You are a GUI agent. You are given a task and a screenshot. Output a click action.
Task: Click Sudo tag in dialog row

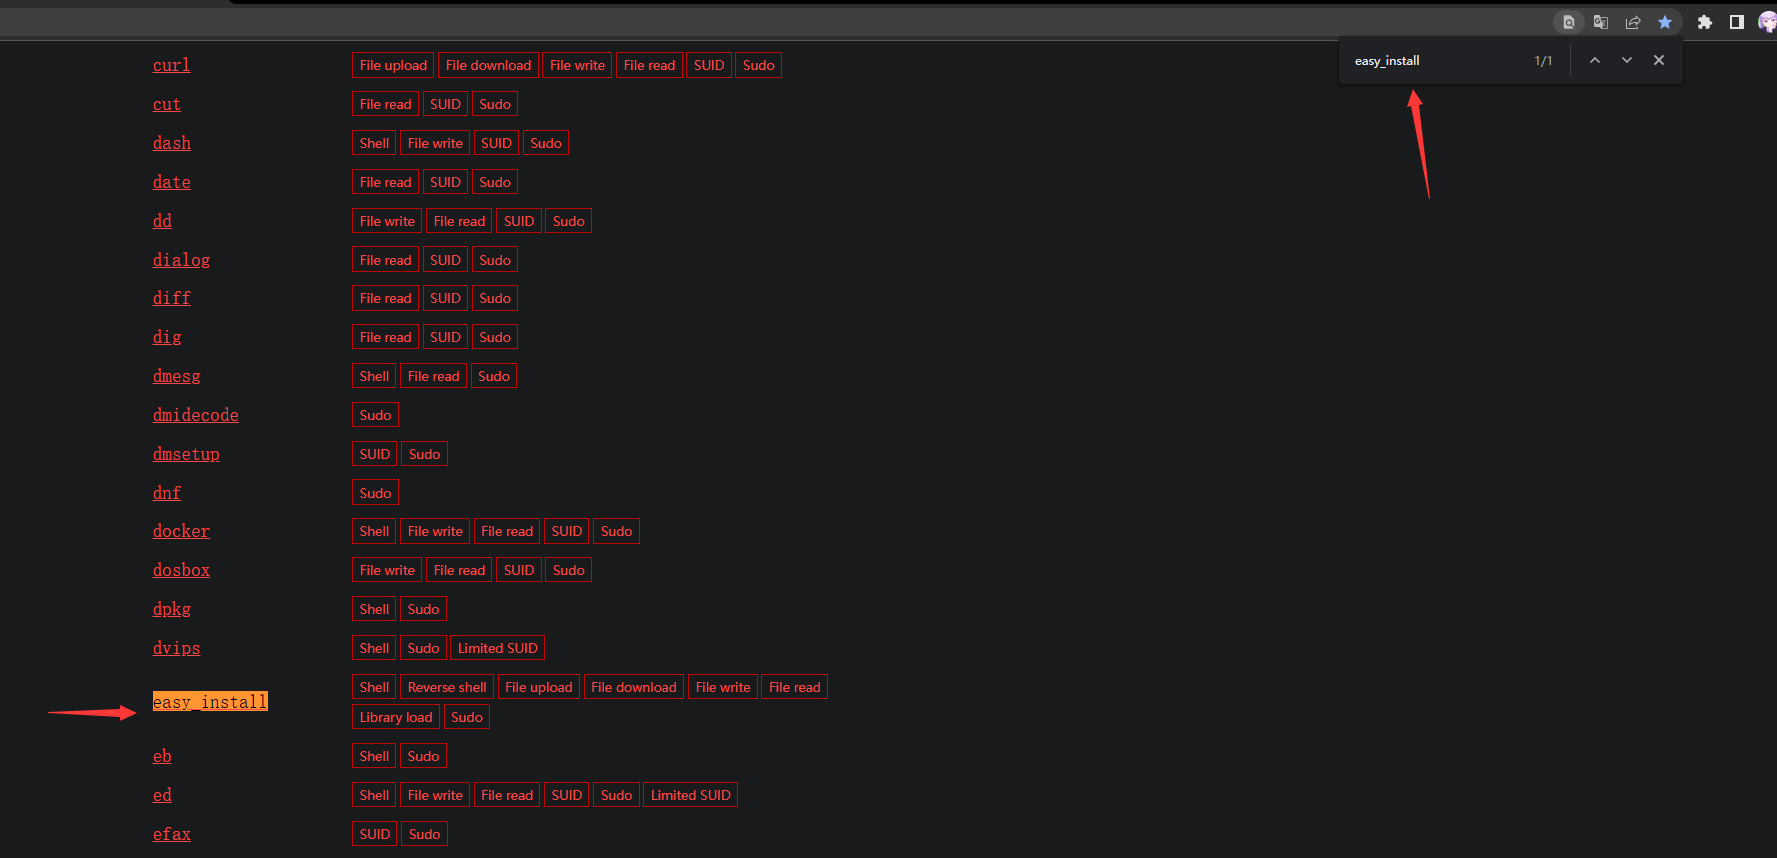pyautogui.click(x=495, y=260)
